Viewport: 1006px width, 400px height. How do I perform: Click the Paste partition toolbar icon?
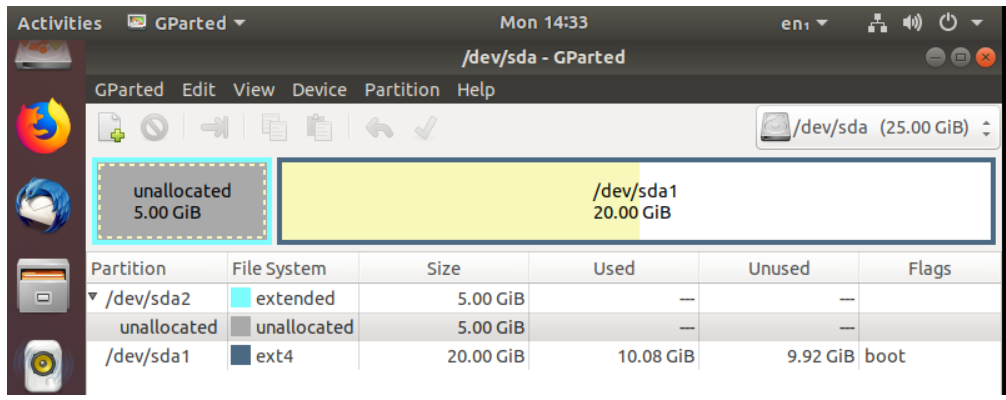[319, 127]
